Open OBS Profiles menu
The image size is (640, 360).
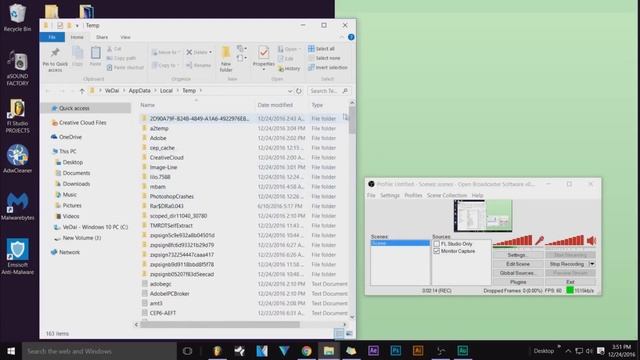click(413, 196)
